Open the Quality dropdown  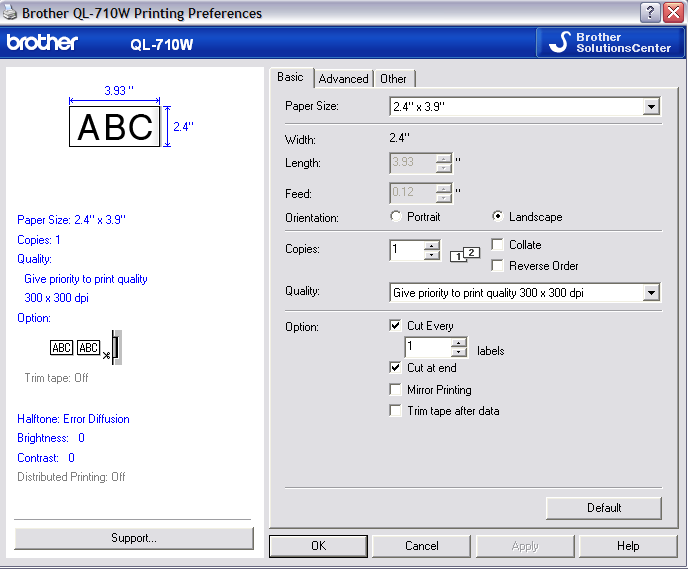click(x=651, y=293)
